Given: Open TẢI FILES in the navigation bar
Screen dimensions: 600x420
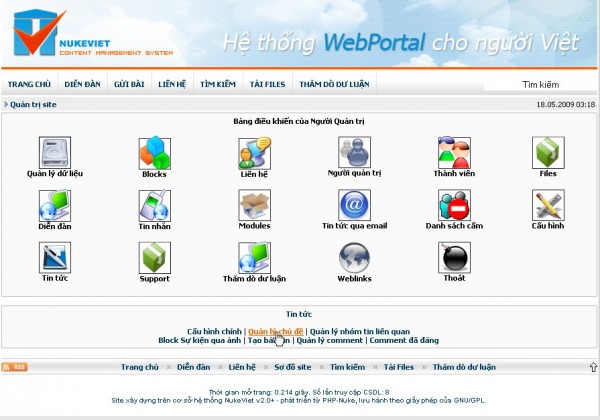Looking at the screenshot, I should click(267, 84).
